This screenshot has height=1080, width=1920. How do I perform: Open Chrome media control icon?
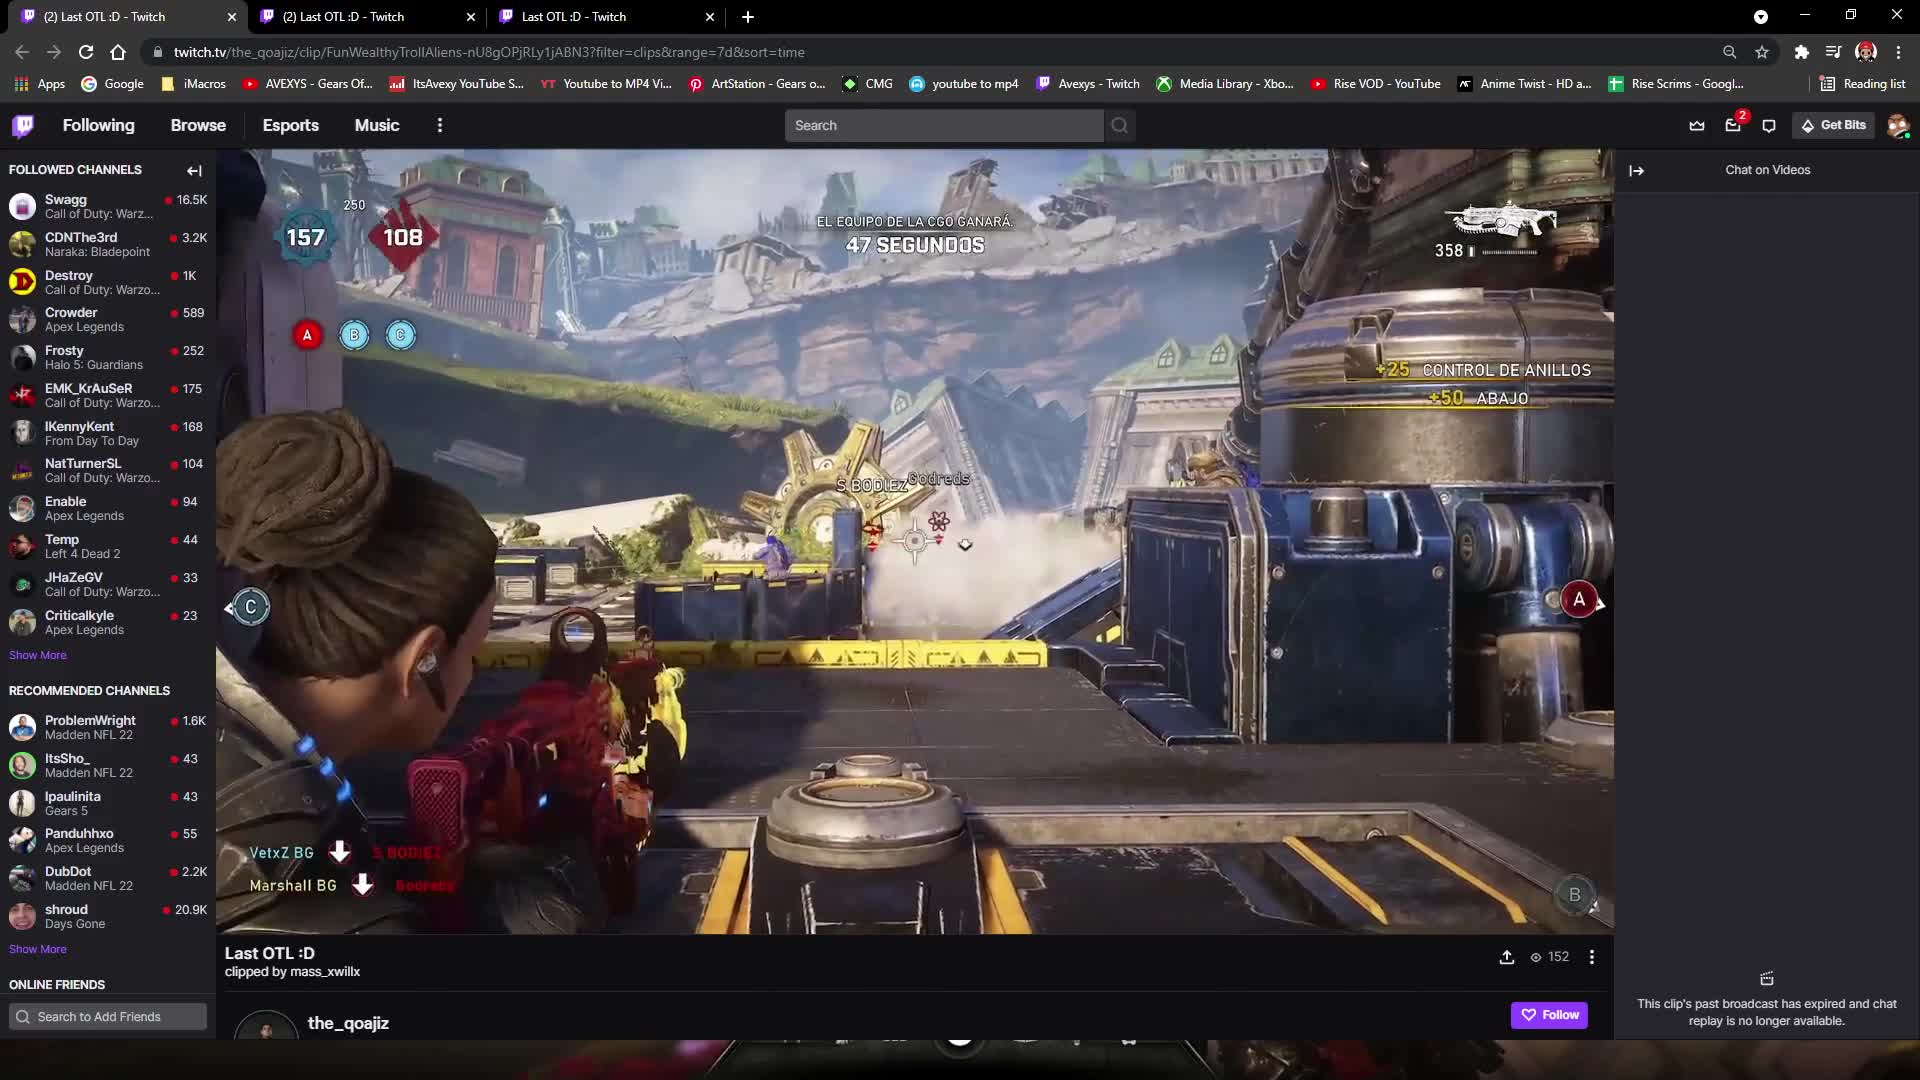[x=1833, y=52]
